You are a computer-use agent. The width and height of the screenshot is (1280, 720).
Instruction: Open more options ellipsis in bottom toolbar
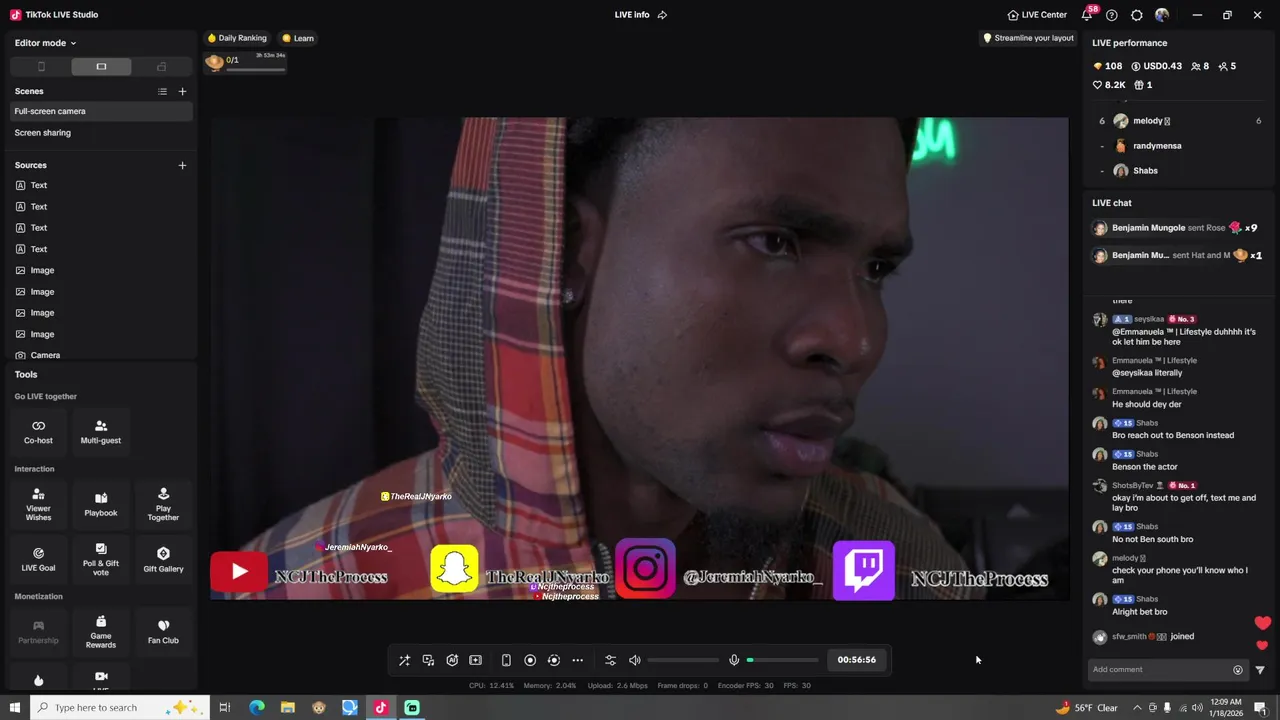577,660
